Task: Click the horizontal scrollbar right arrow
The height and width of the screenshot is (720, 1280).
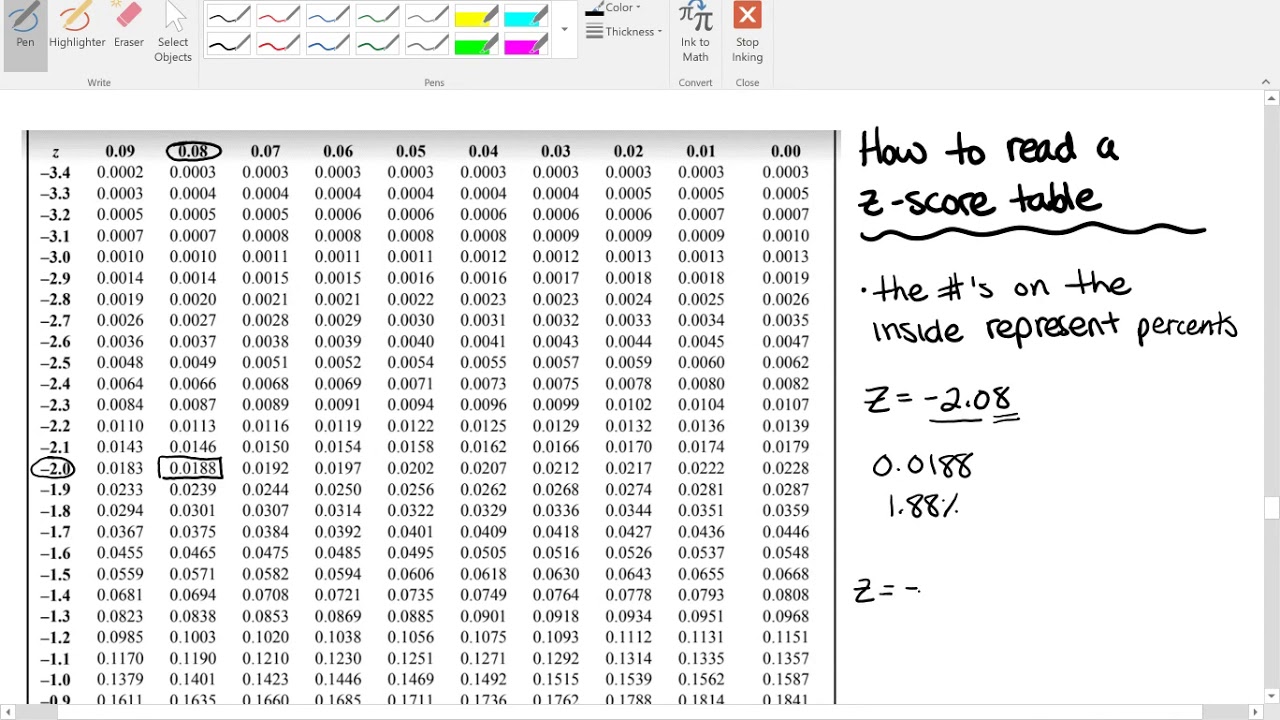Action: pyautogui.click(x=1256, y=712)
